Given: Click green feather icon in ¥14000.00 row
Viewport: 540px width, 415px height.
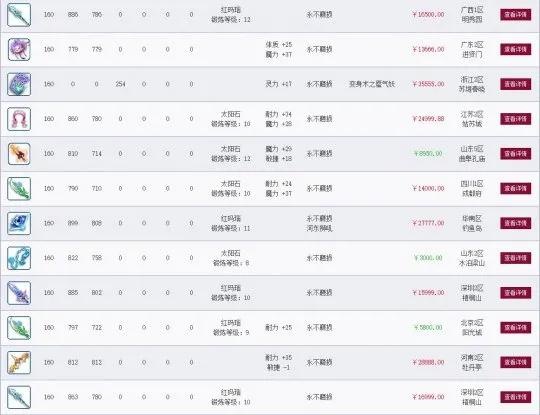Looking at the screenshot, I should coord(19,188).
